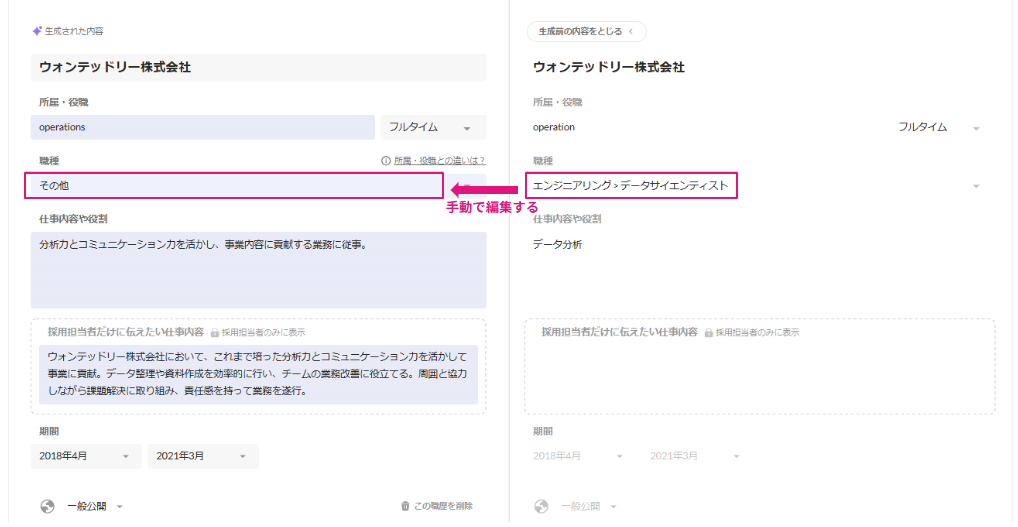Click the info icon next to 所属・役職との違いは?
This screenshot has width=1018, height=527.
pyautogui.click(x=386, y=160)
